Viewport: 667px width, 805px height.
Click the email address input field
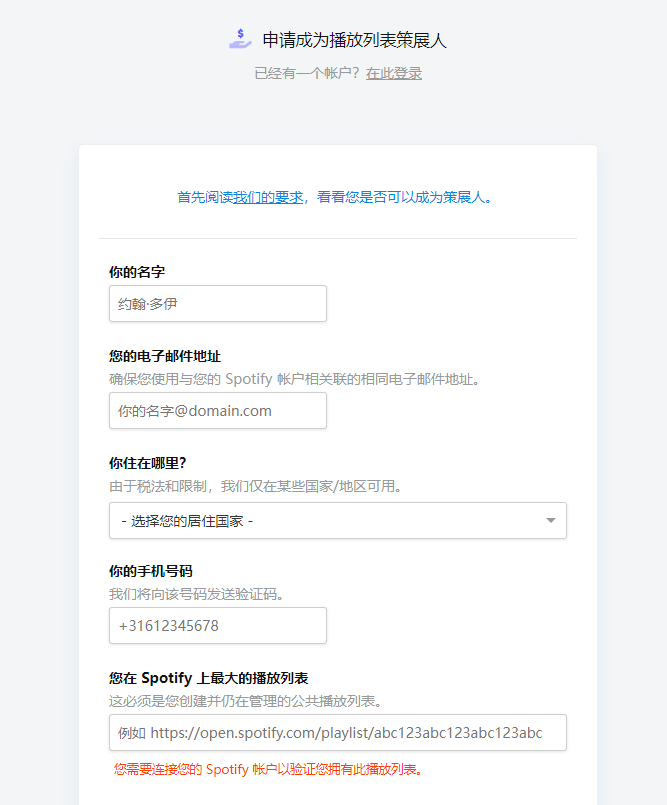(x=217, y=411)
